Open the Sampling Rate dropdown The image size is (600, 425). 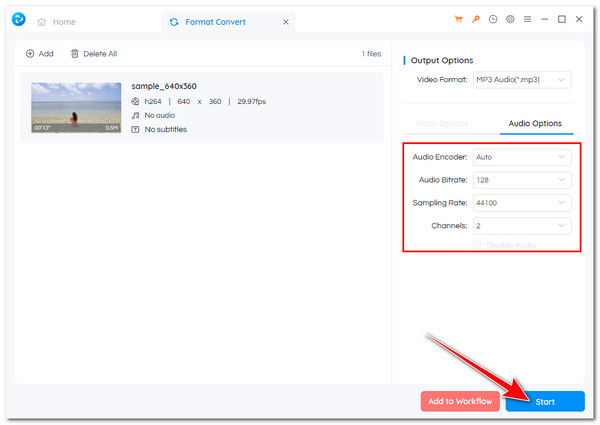[520, 203]
